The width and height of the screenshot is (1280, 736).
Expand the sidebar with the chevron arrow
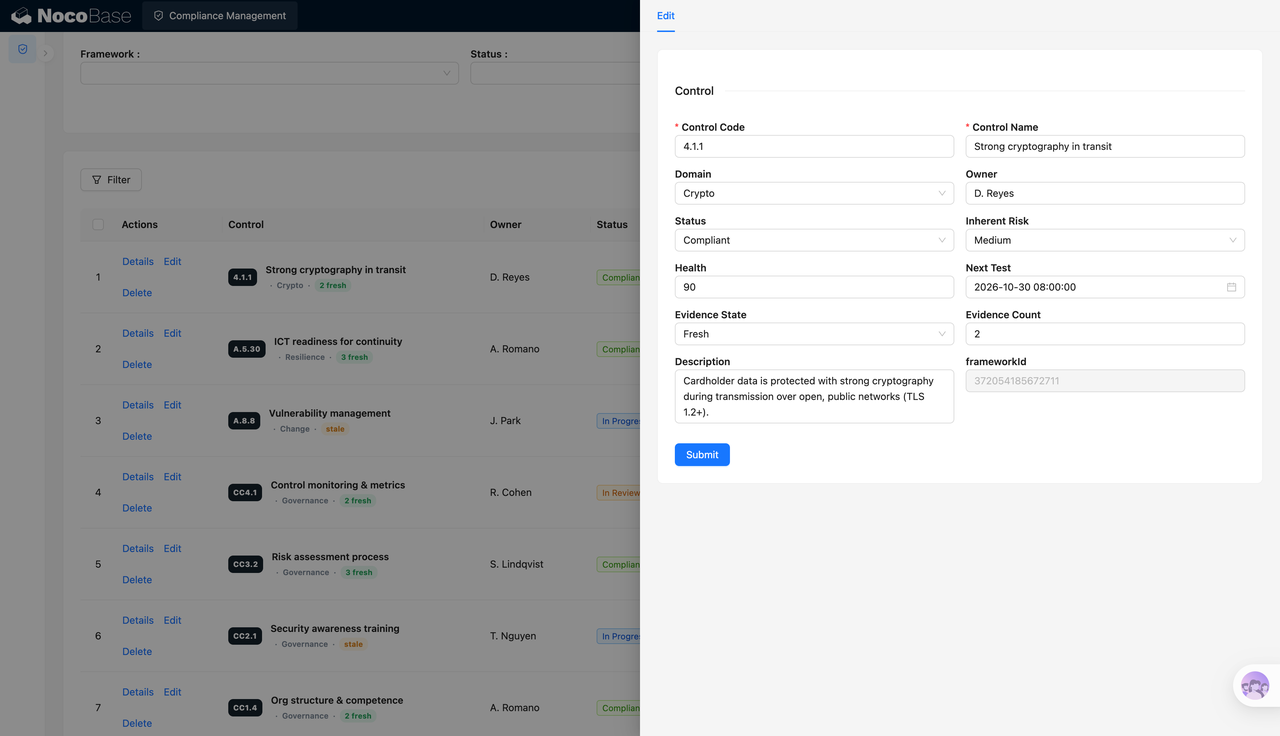click(x=45, y=53)
